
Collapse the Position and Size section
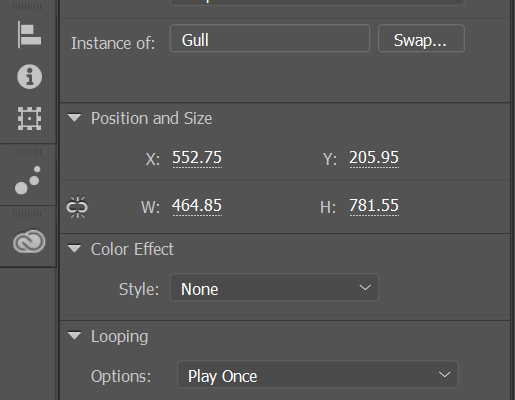click(x=74, y=118)
